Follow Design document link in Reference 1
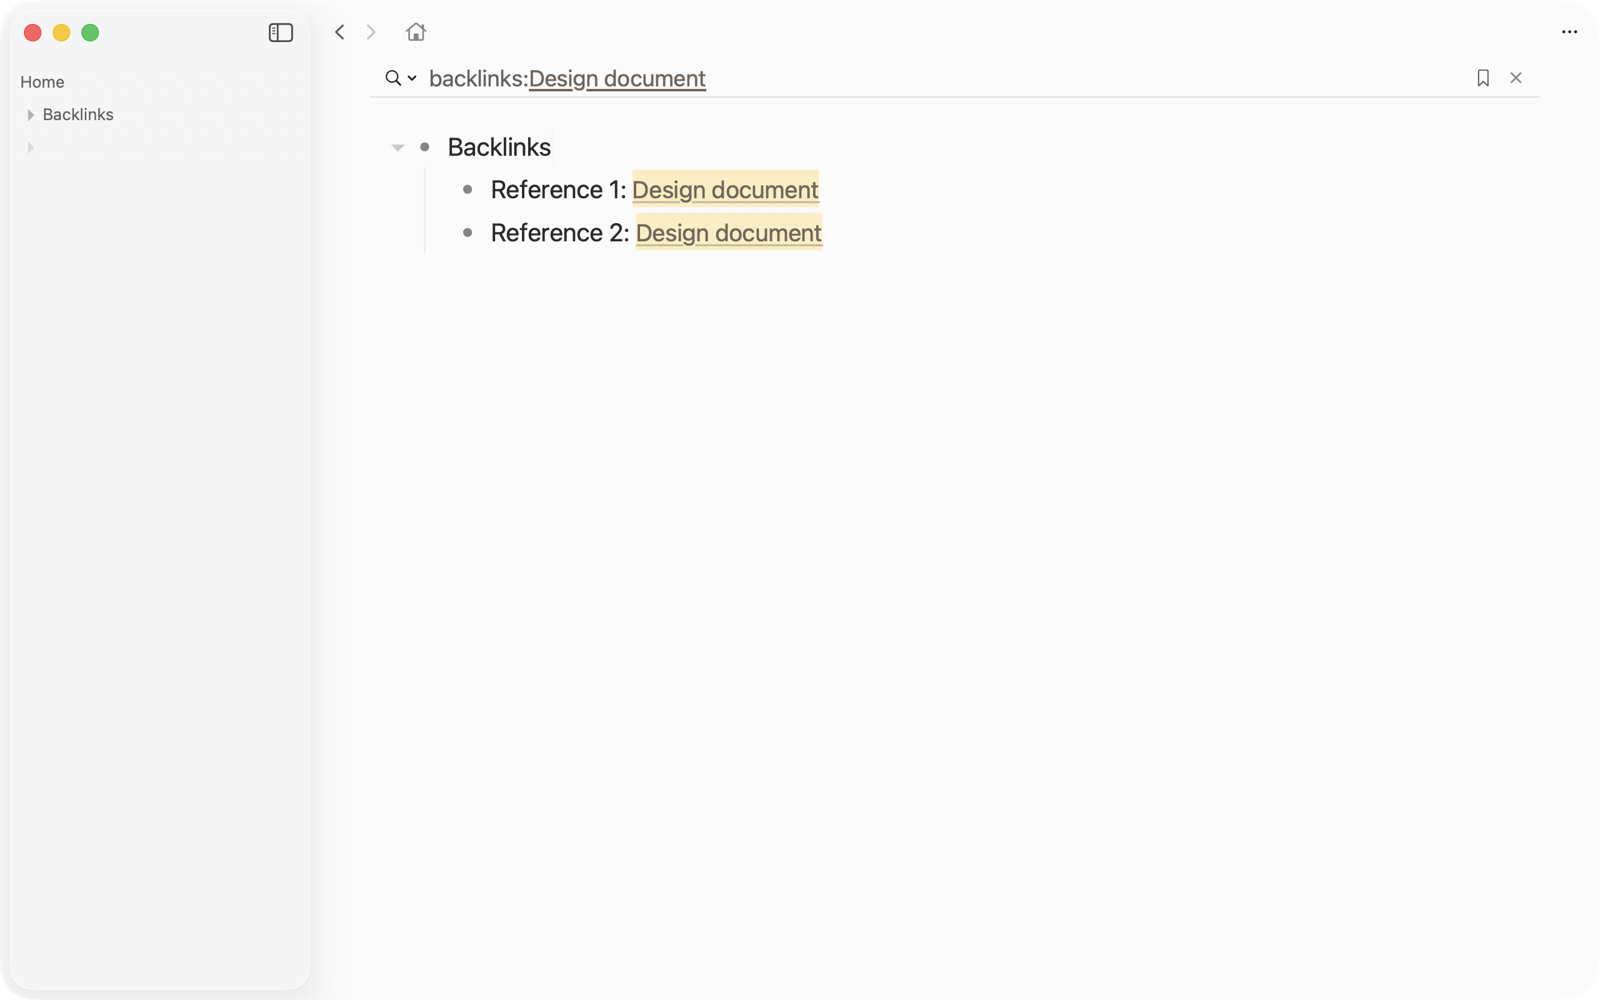The width and height of the screenshot is (1600, 1000). (725, 190)
